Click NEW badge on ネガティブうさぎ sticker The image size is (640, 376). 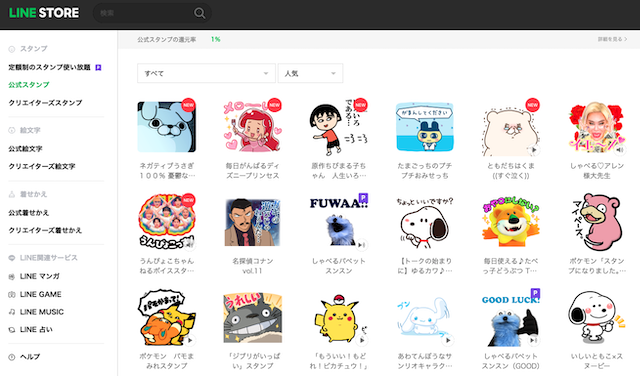click(188, 105)
